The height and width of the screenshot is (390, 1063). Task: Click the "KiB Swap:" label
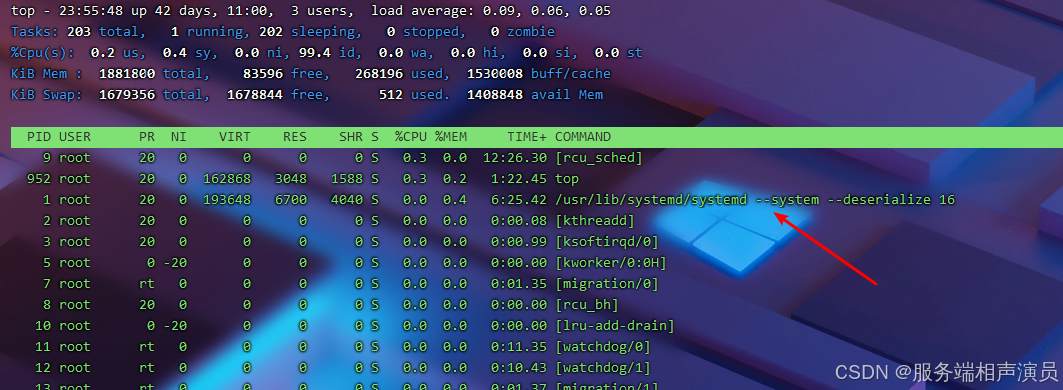pyautogui.click(x=47, y=95)
